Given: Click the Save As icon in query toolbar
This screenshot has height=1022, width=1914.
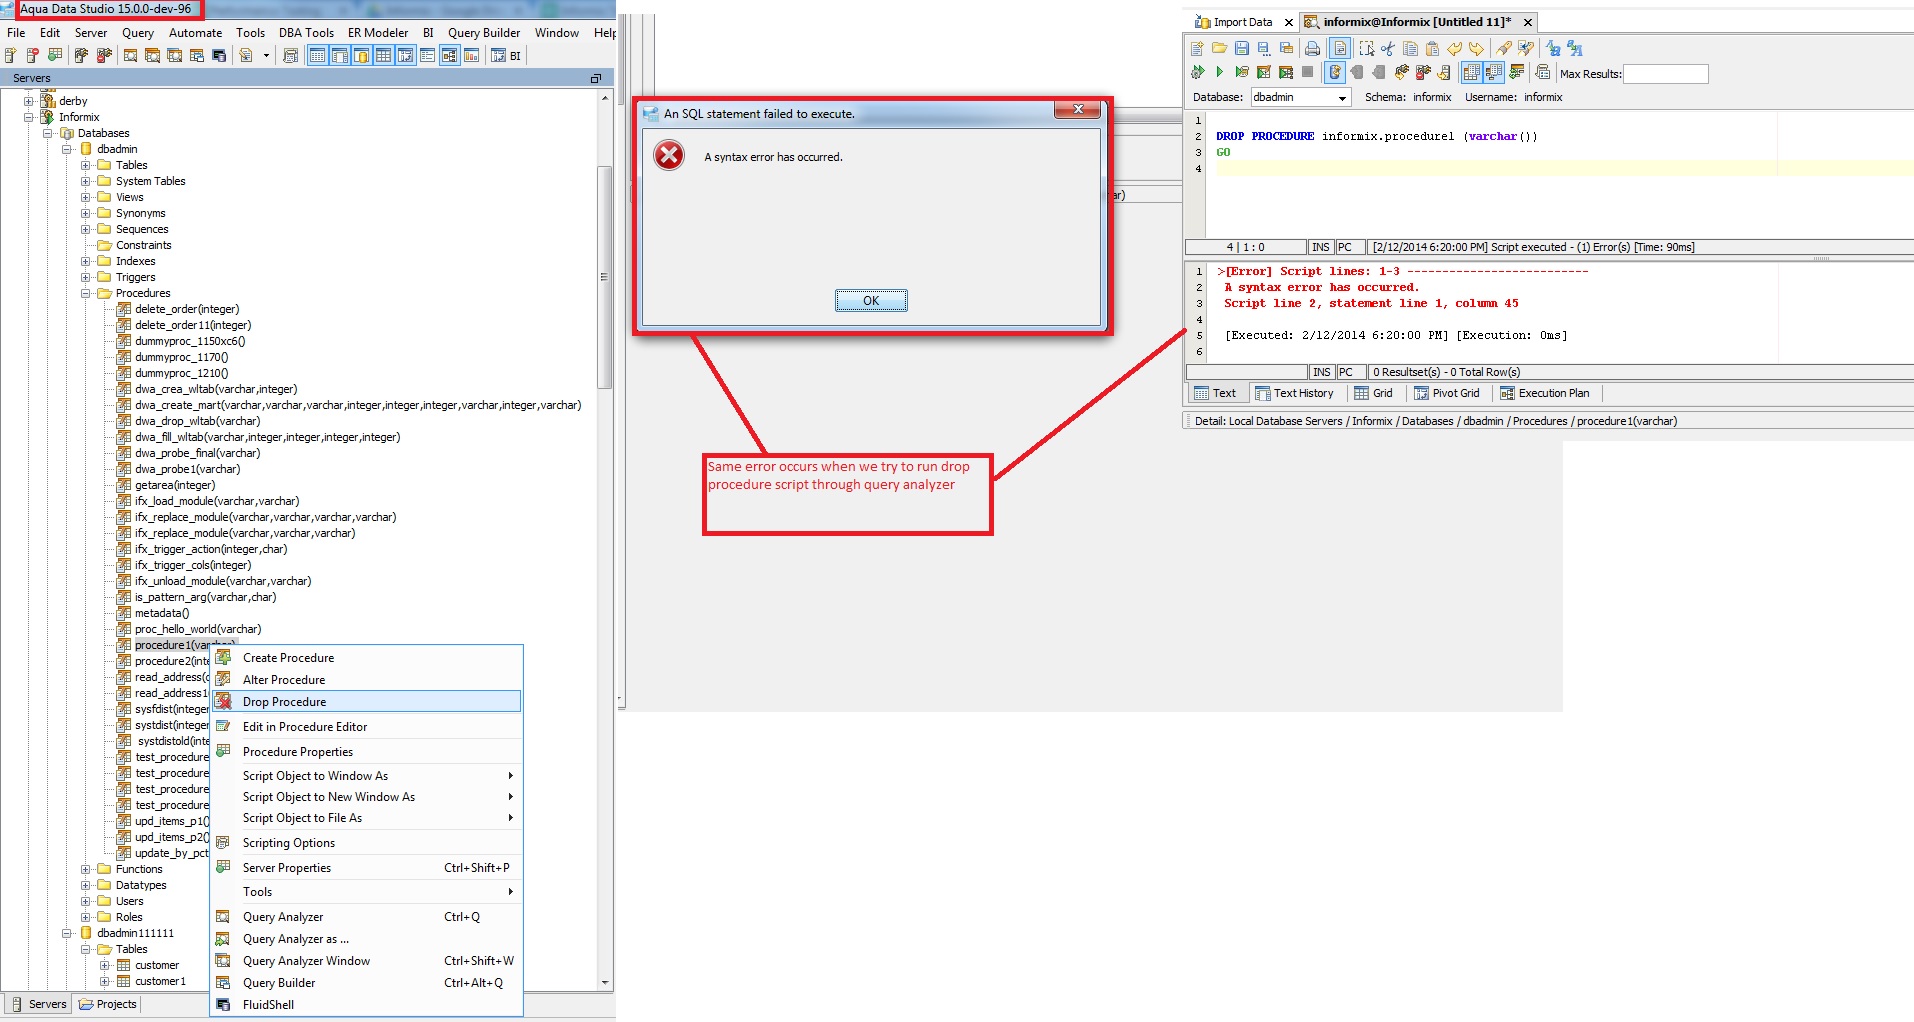Looking at the screenshot, I should 1263,48.
